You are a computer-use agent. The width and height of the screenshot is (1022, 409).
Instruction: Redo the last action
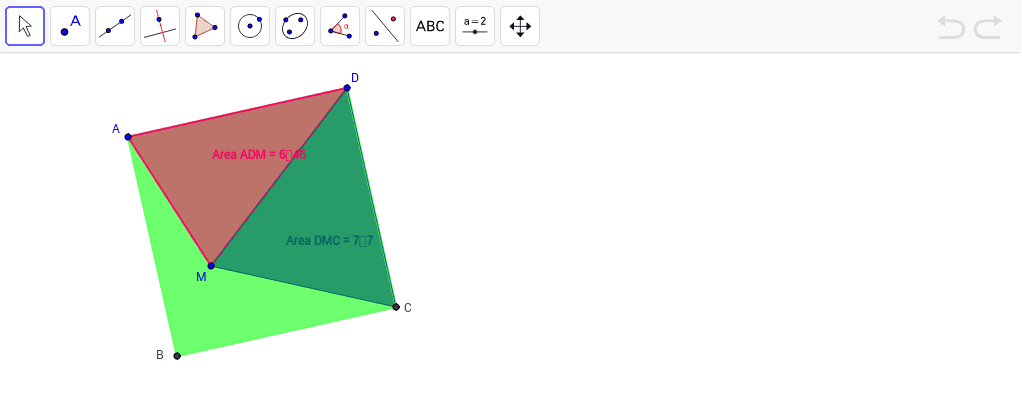coord(988,27)
